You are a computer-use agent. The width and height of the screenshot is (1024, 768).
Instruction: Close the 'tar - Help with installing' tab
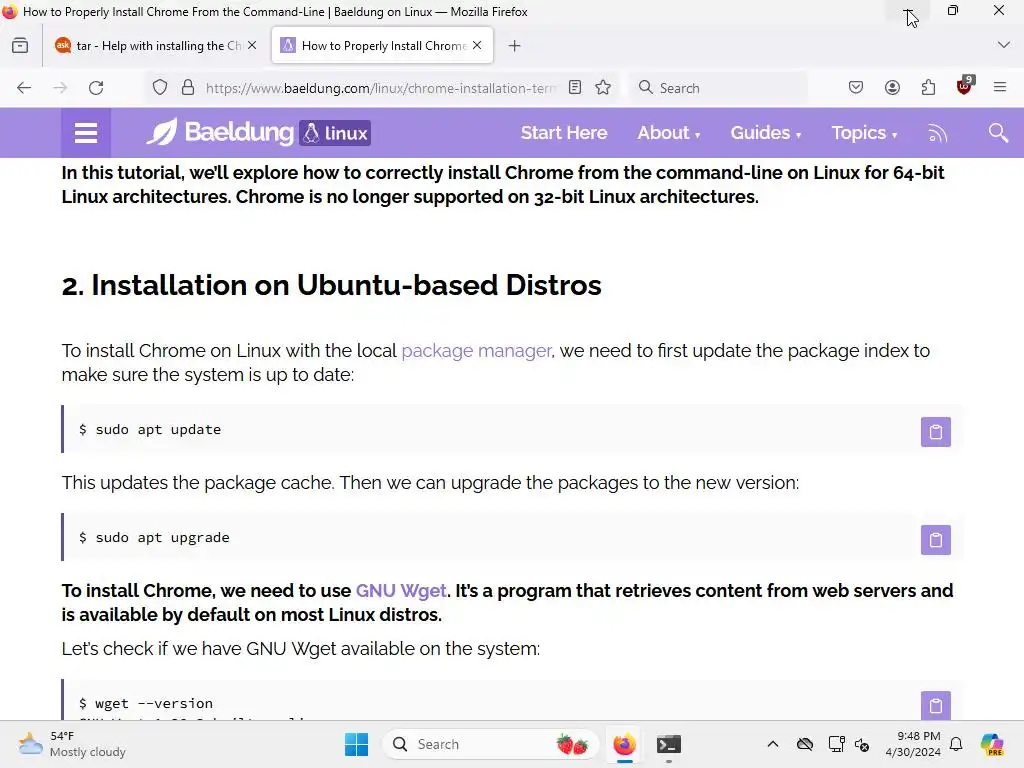(252, 45)
